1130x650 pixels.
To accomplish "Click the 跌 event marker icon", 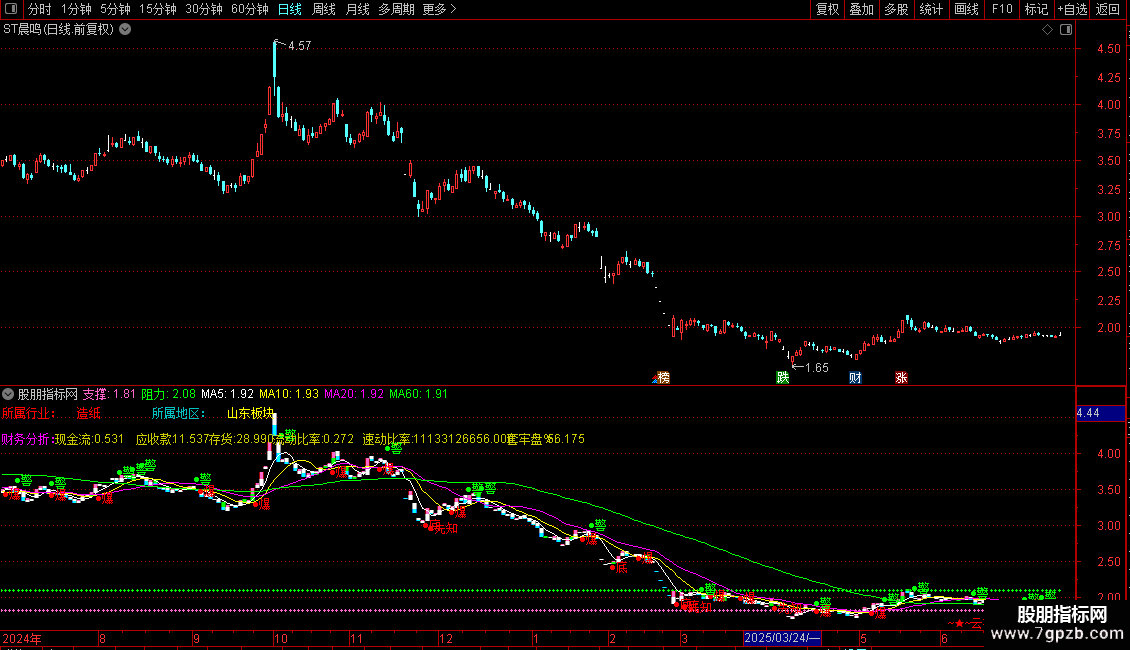I will (x=783, y=378).
